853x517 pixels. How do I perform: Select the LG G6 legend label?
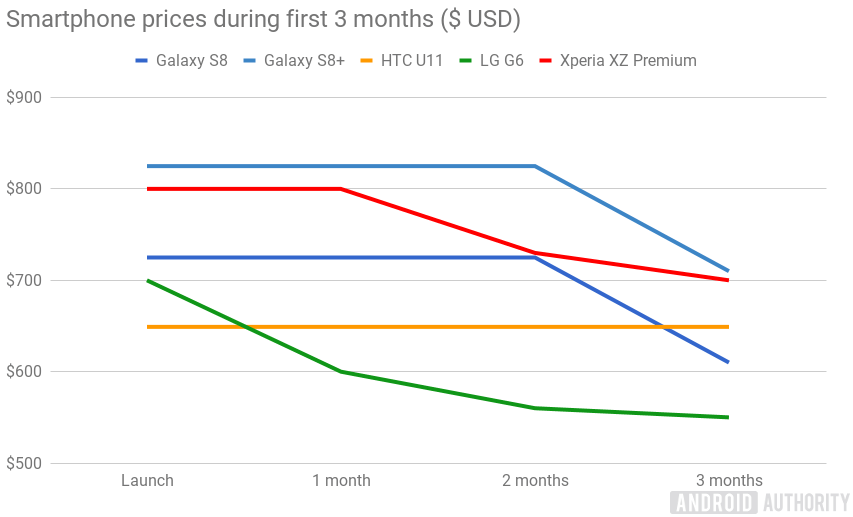500,60
